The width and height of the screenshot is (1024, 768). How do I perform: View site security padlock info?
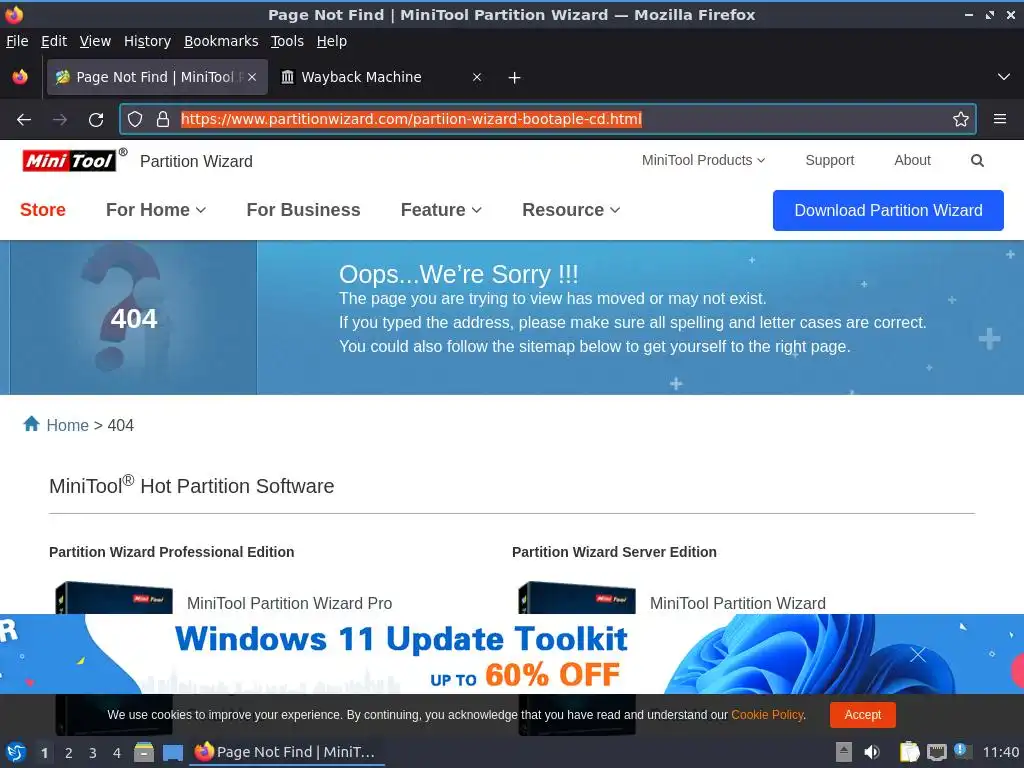pyautogui.click(x=163, y=119)
